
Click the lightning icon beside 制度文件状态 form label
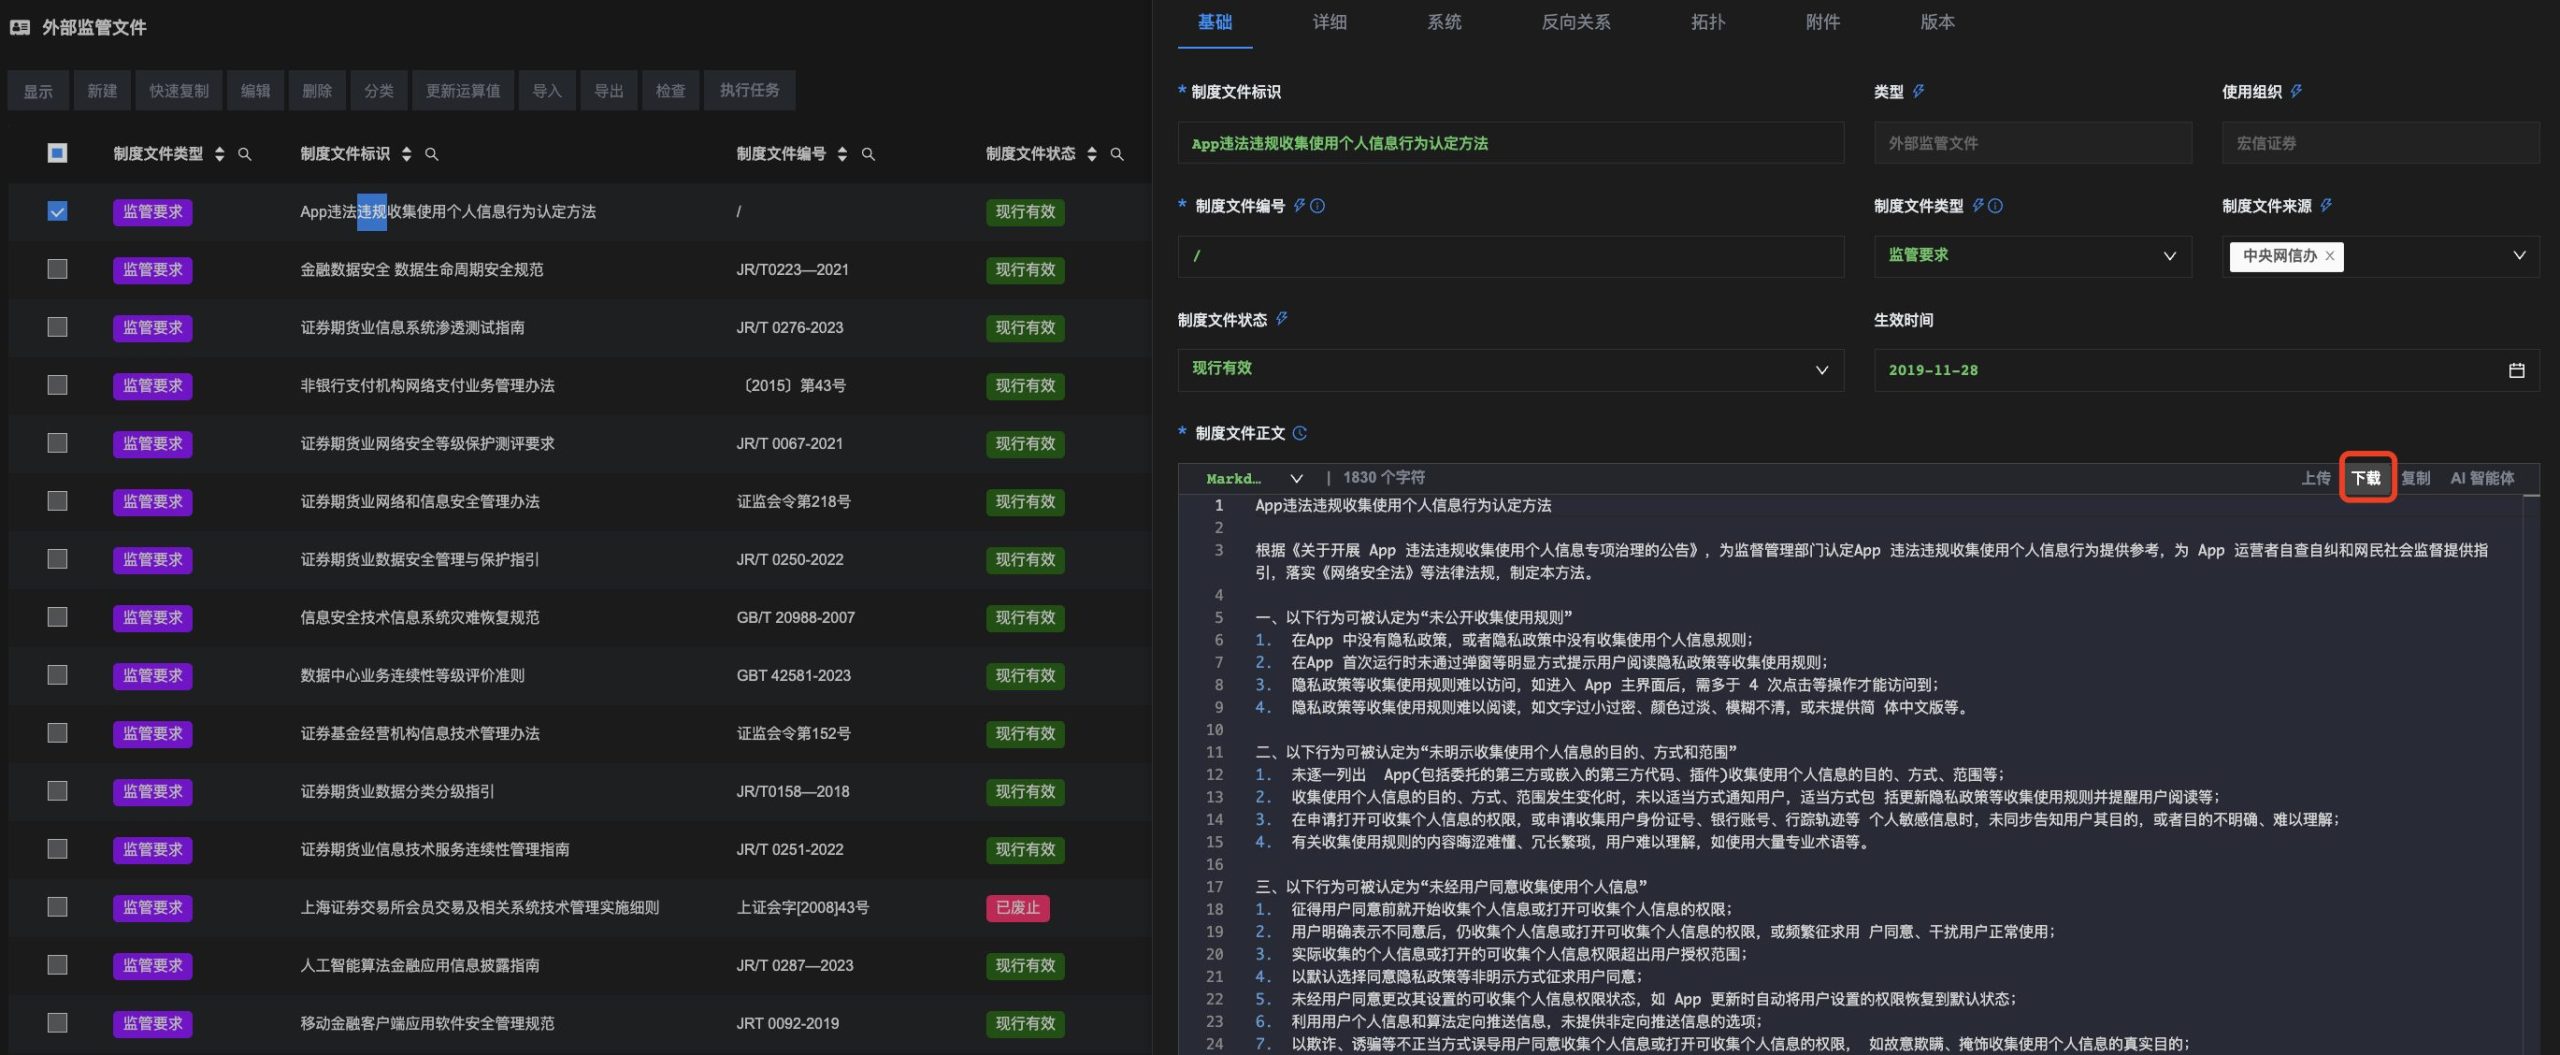(1281, 319)
